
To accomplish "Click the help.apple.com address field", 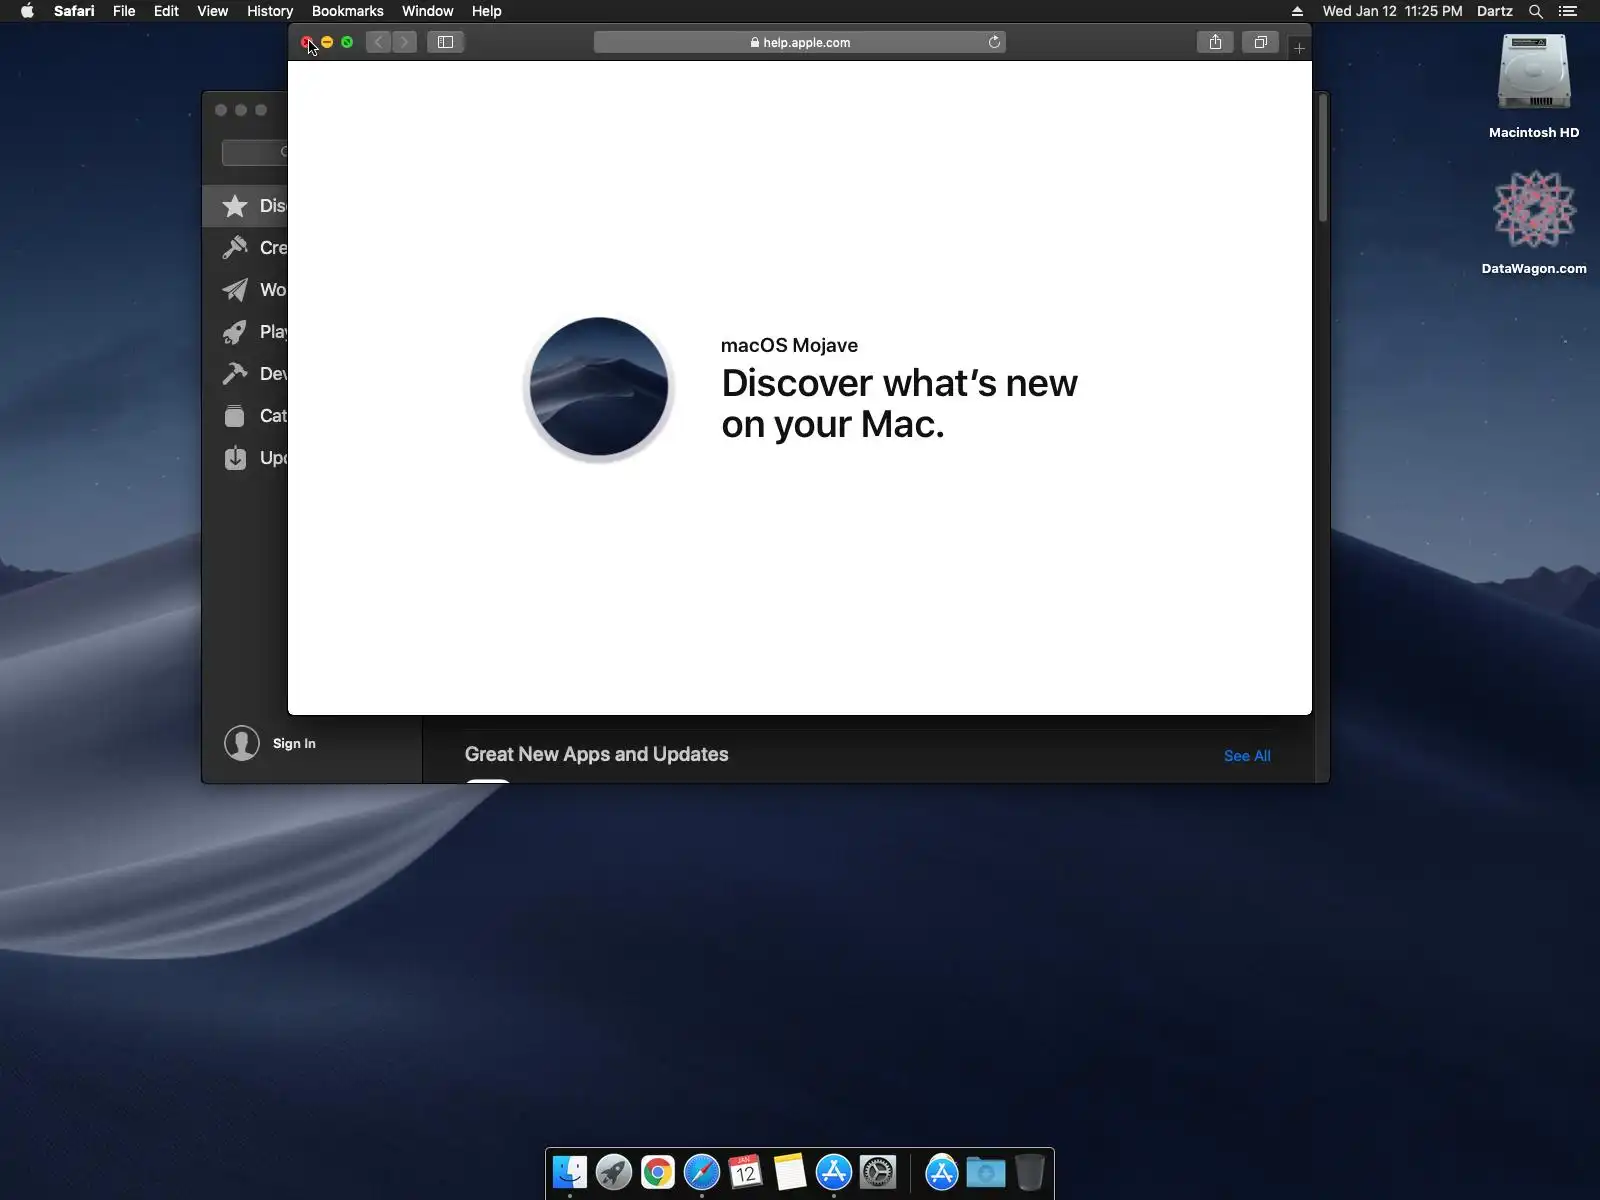I will coord(800,42).
